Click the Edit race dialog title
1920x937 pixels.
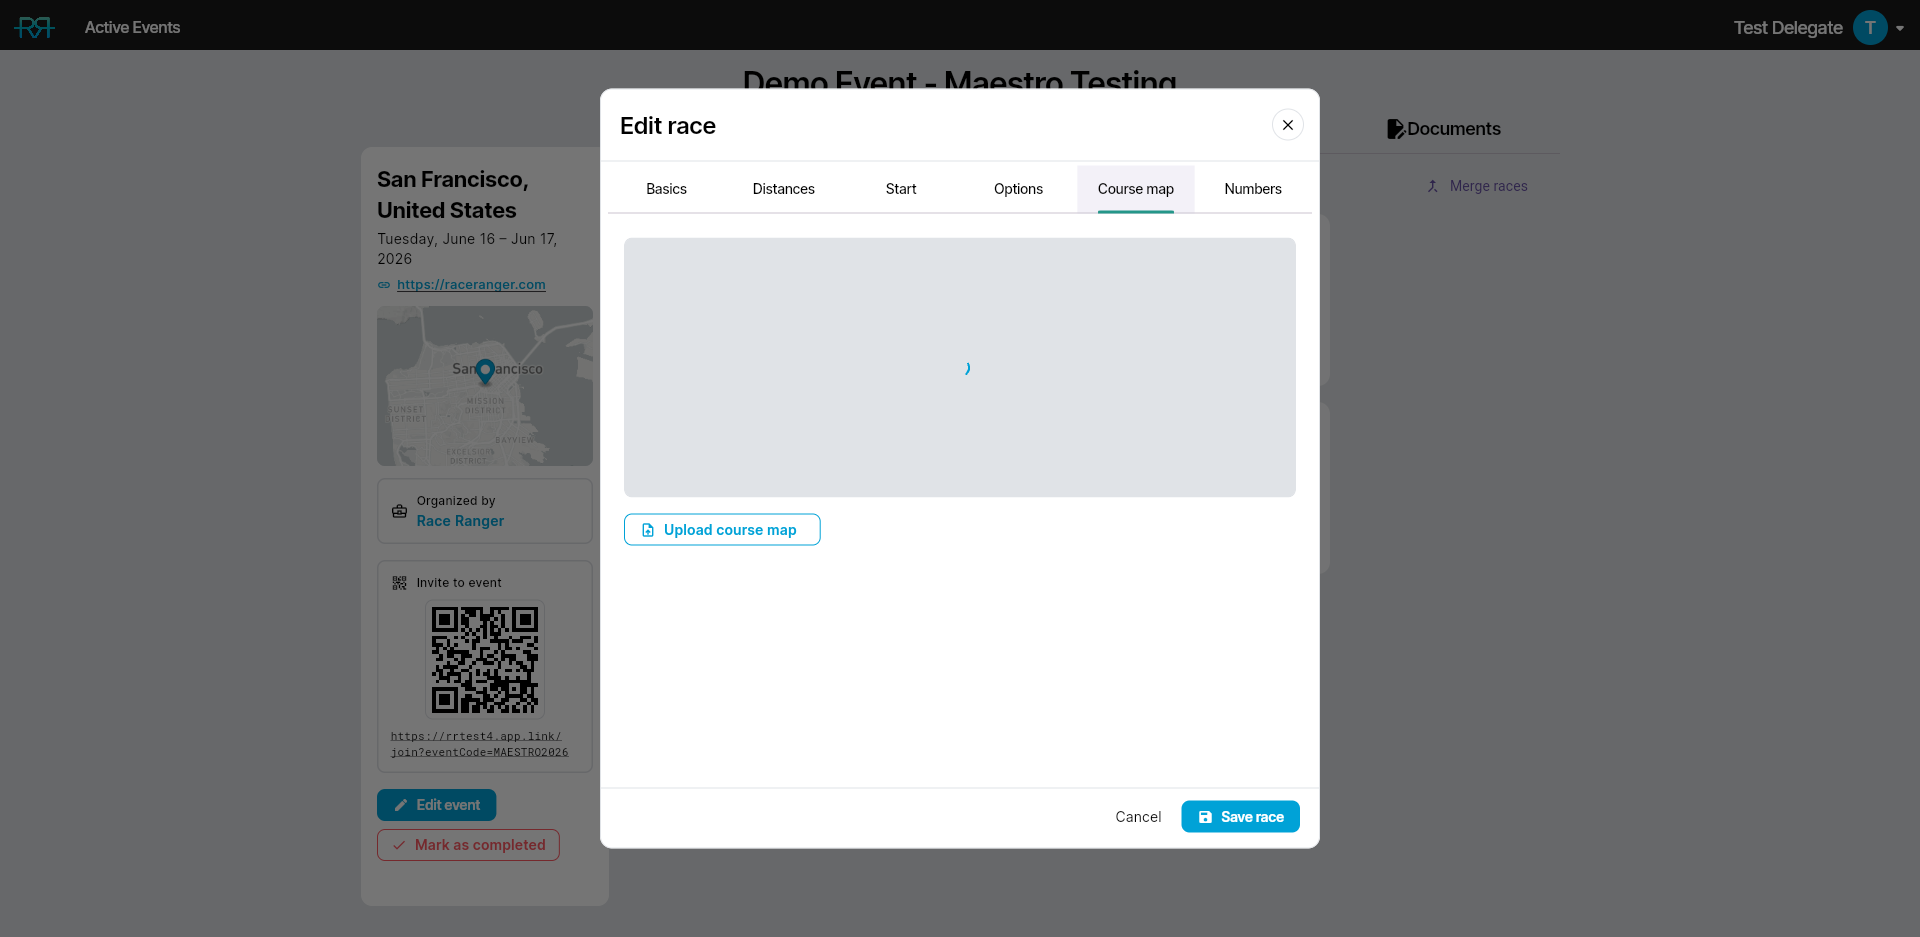pos(668,126)
